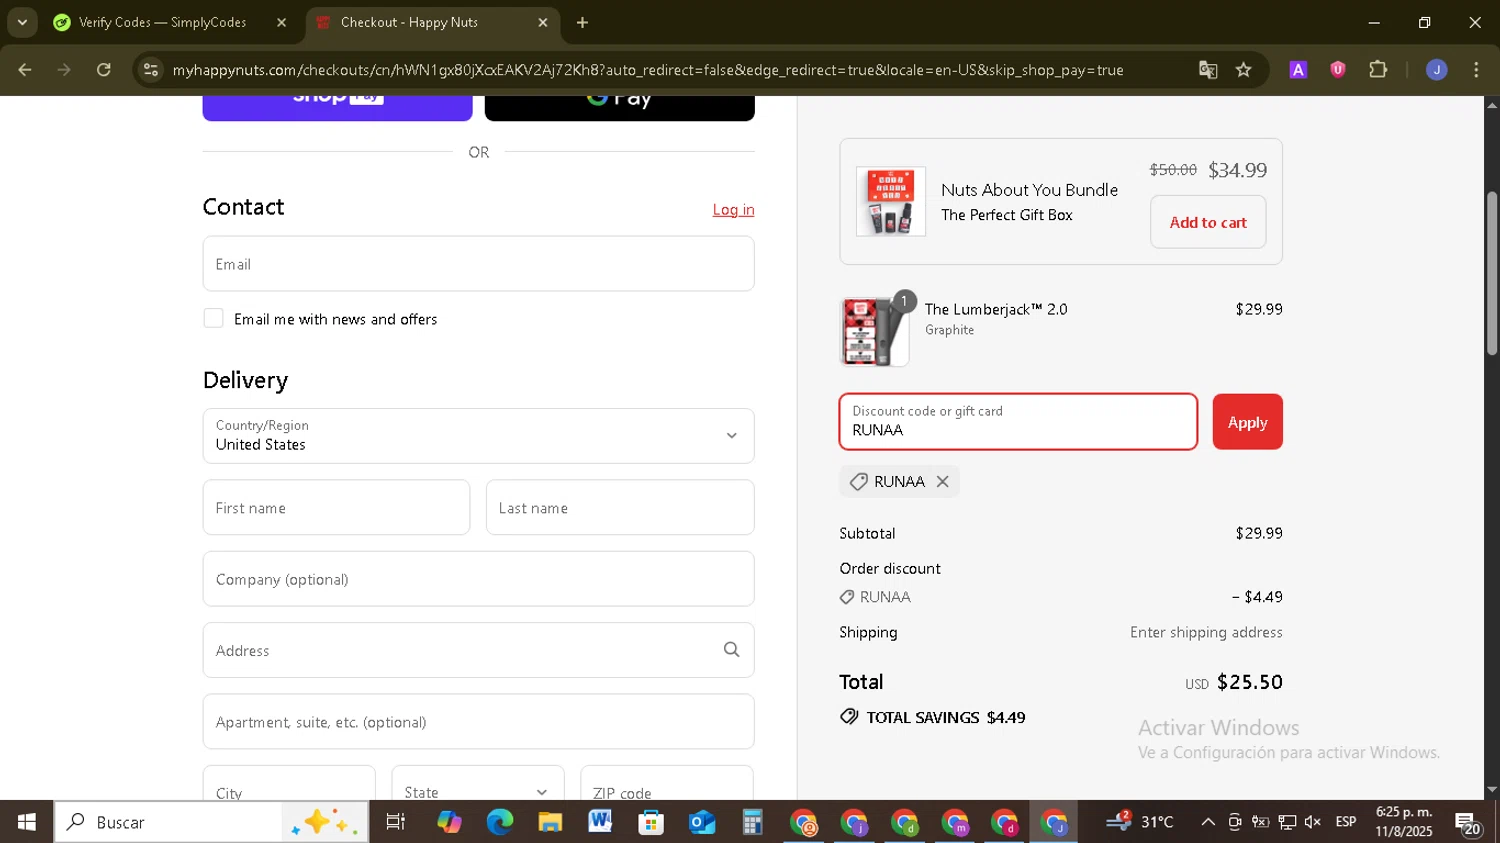
Task: Click the ESP language indicator
Action: (x=1346, y=822)
